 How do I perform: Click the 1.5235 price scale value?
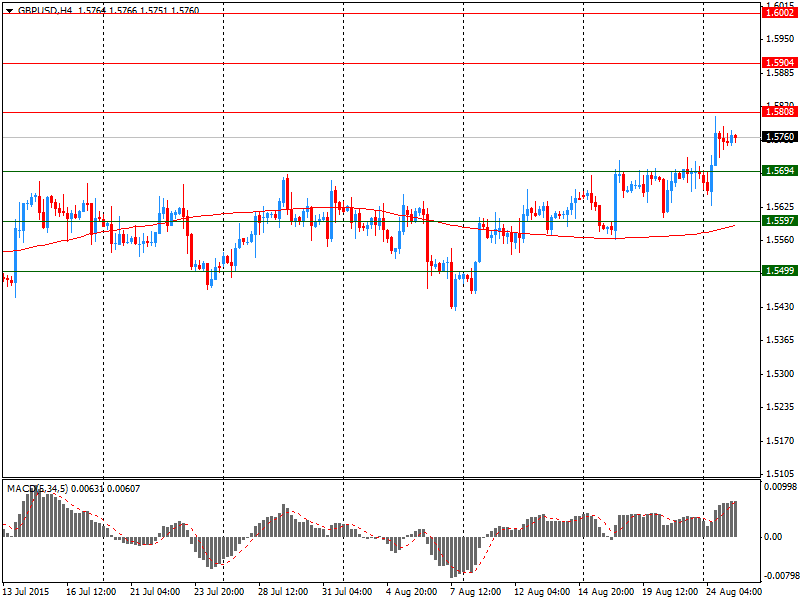click(780, 407)
